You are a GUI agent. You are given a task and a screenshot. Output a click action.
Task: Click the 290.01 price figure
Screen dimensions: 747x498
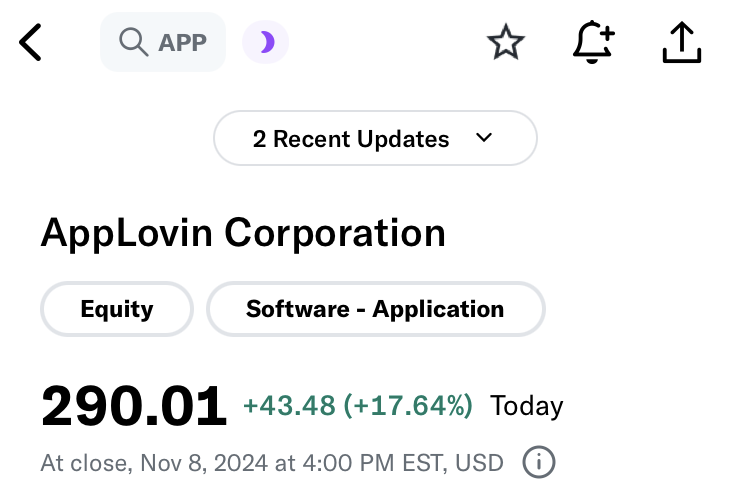[x=134, y=406]
